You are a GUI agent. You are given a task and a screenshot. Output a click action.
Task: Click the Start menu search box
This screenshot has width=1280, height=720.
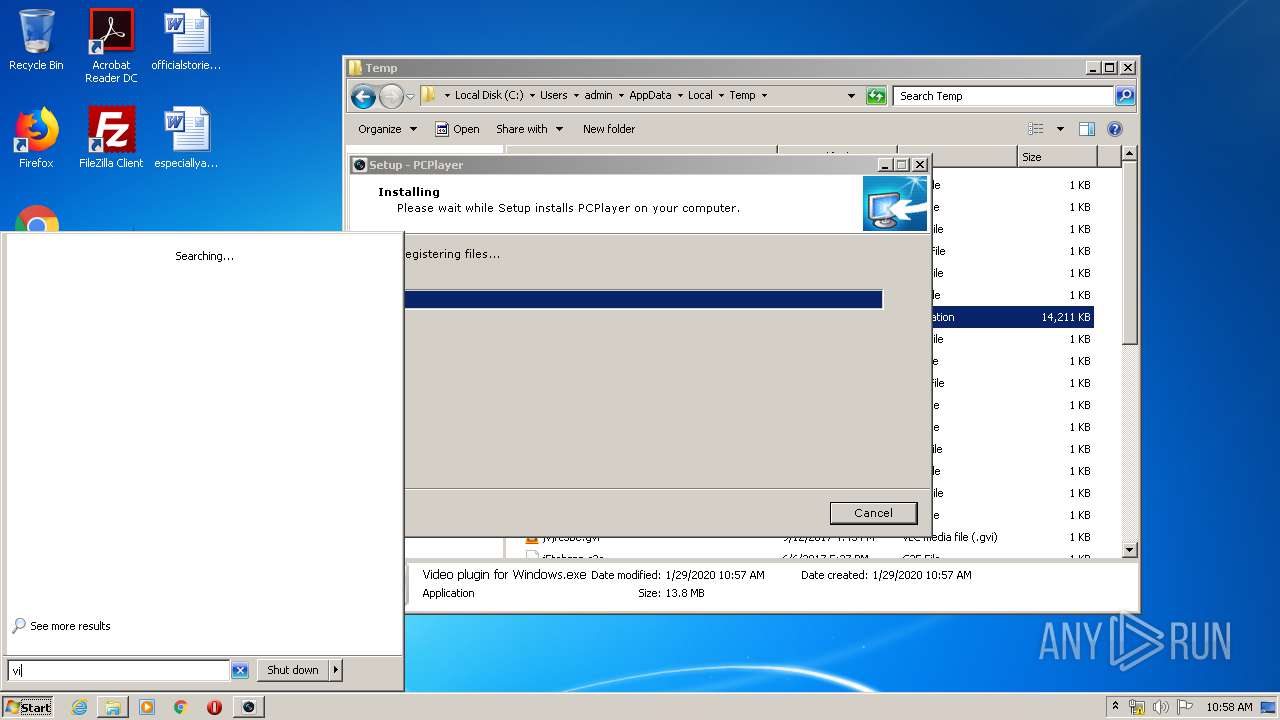coord(120,670)
